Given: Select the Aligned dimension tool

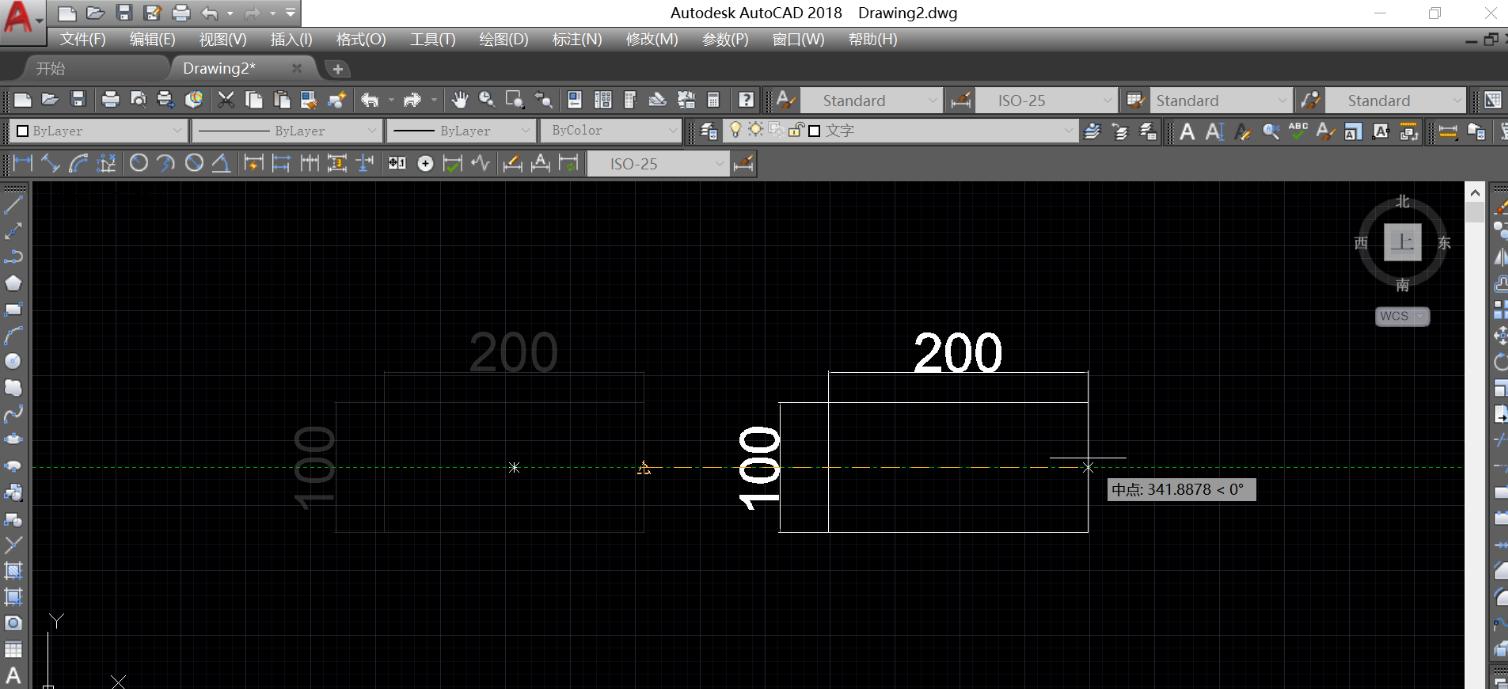Looking at the screenshot, I should pos(50,163).
